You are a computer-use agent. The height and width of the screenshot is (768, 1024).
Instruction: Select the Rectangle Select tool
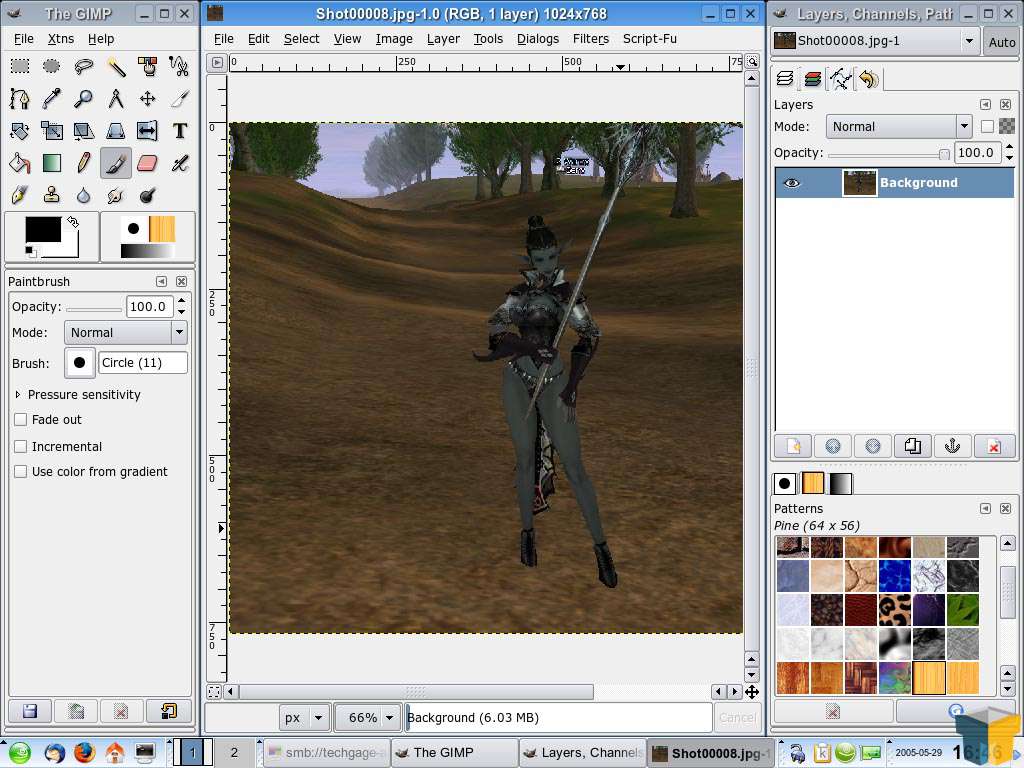20,66
